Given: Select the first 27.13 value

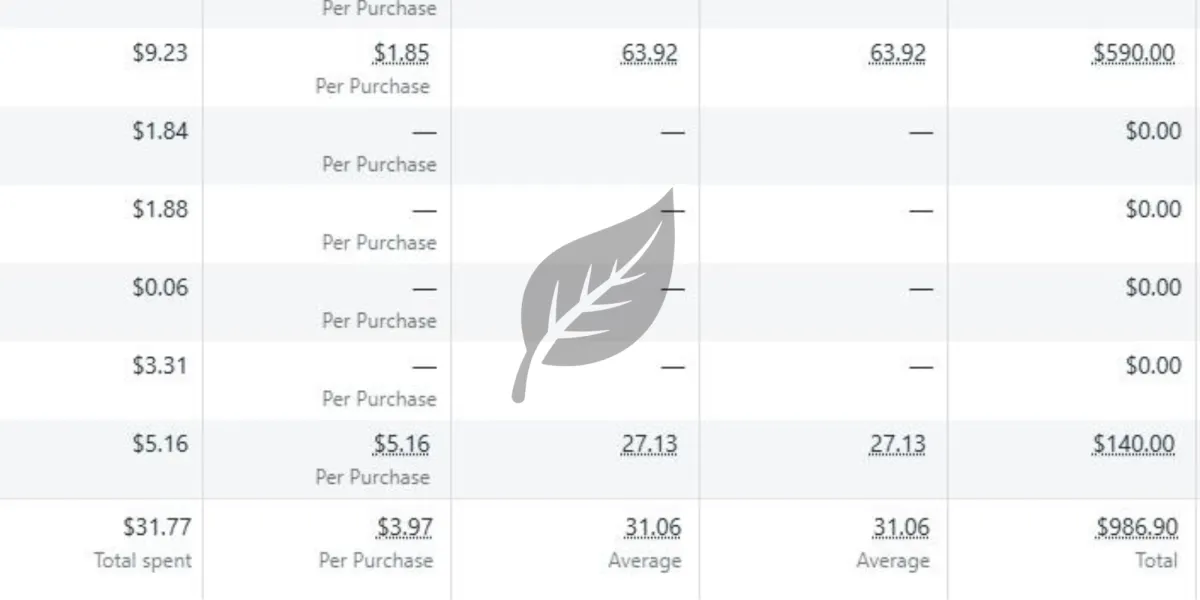Looking at the screenshot, I should coord(649,443).
